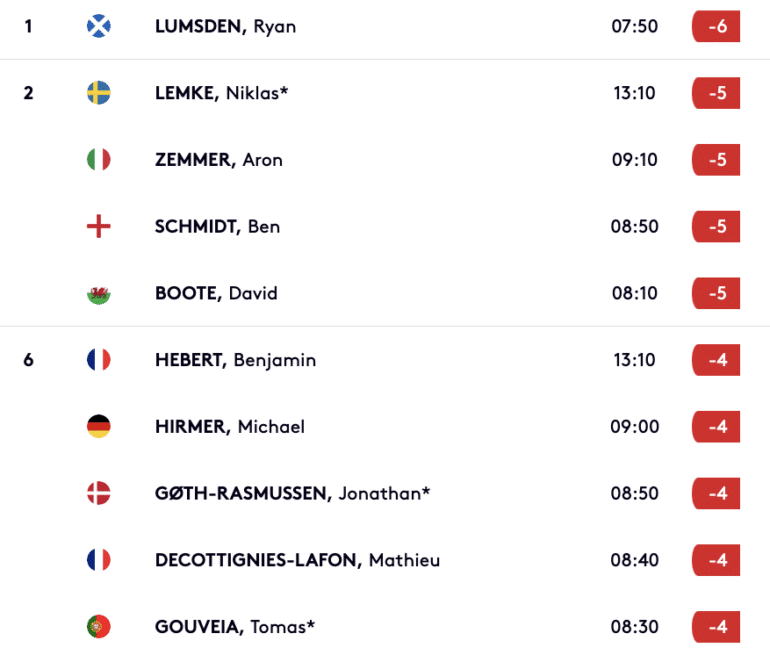The height and width of the screenshot is (655, 770).
Task: Open player LUMSDEN, Ryan
Action: (x=225, y=27)
